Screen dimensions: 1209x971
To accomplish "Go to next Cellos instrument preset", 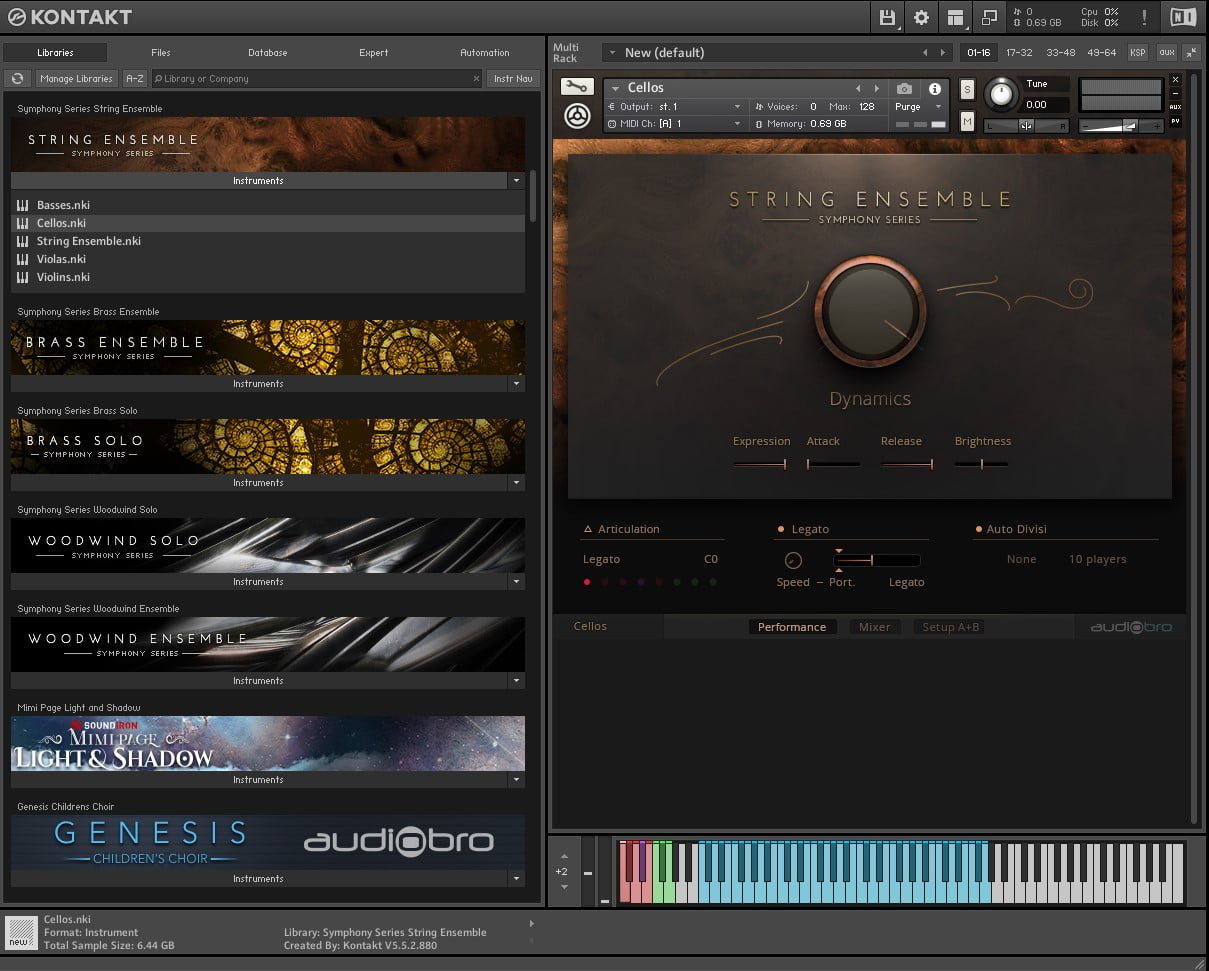I will coord(877,89).
